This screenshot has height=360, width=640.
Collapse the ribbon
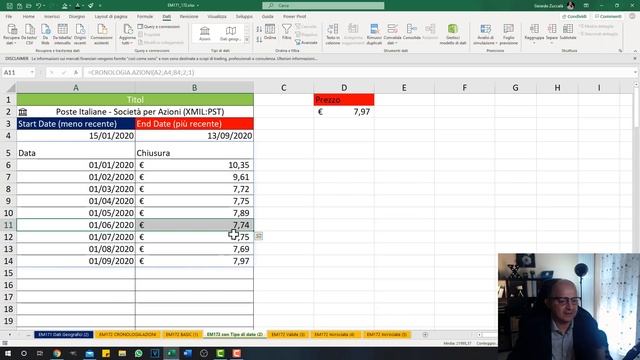coord(635,51)
